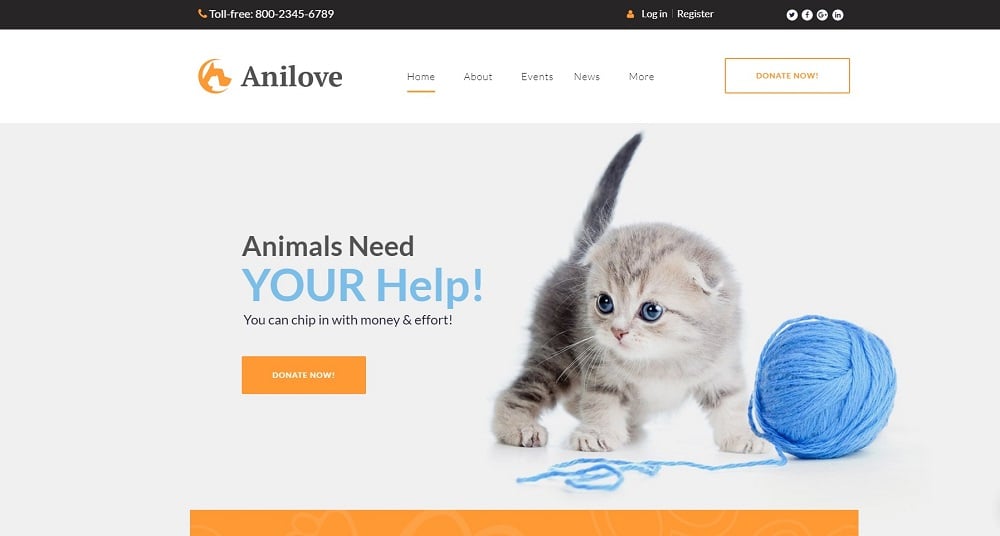The width and height of the screenshot is (1000, 536).
Task: Click the Register link
Action: pyautogui.click(x=695, y=13)
